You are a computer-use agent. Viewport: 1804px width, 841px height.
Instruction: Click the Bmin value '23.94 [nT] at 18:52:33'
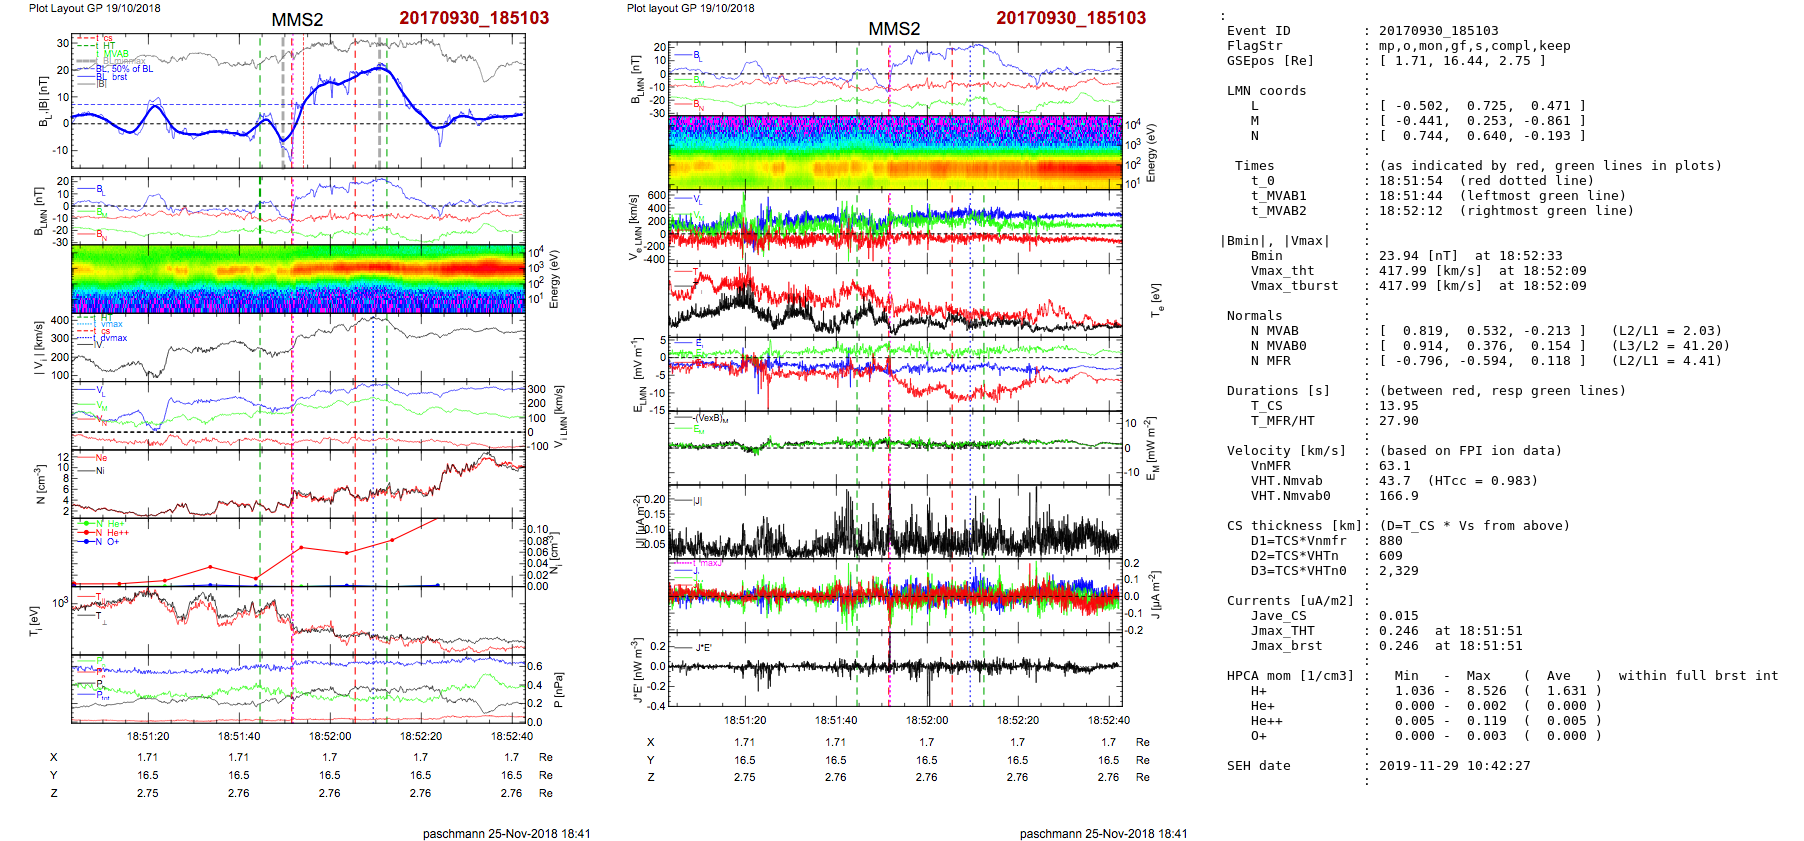pyautogui.click(x=1470, y=256)
